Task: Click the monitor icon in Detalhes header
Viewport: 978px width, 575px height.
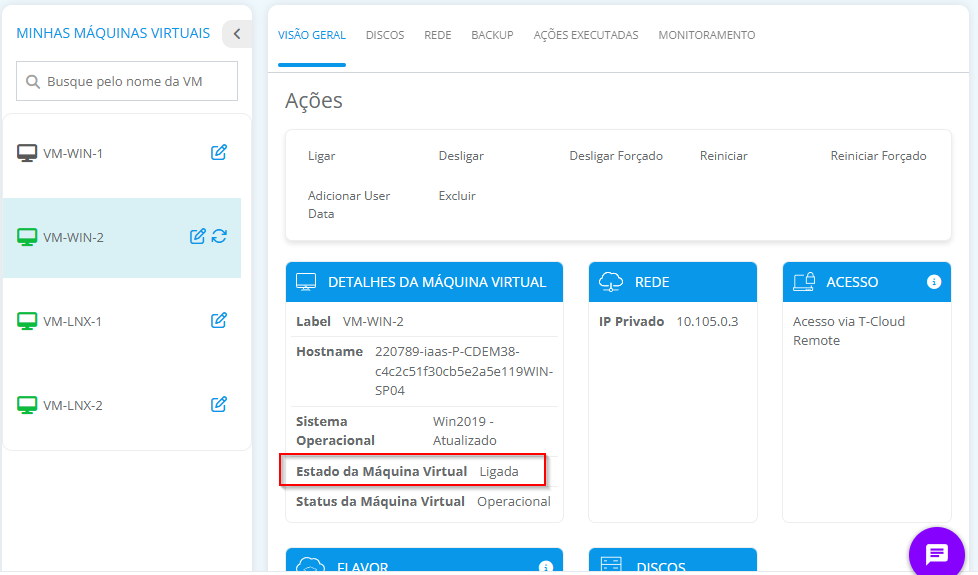Action: click(x=306, y=282)
